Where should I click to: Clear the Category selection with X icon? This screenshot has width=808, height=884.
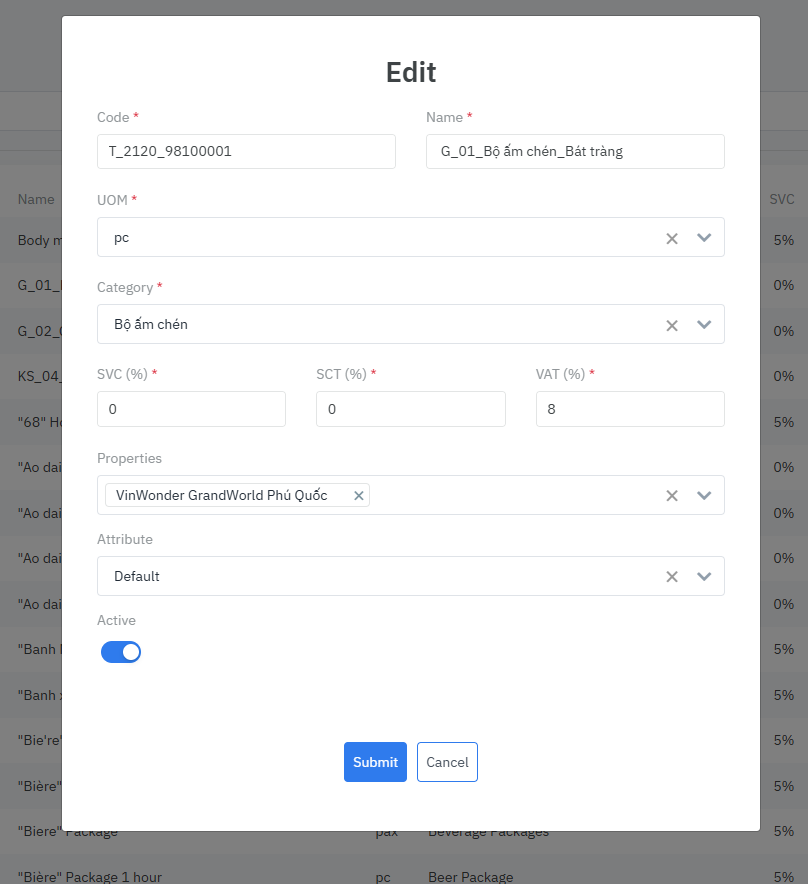672,325
